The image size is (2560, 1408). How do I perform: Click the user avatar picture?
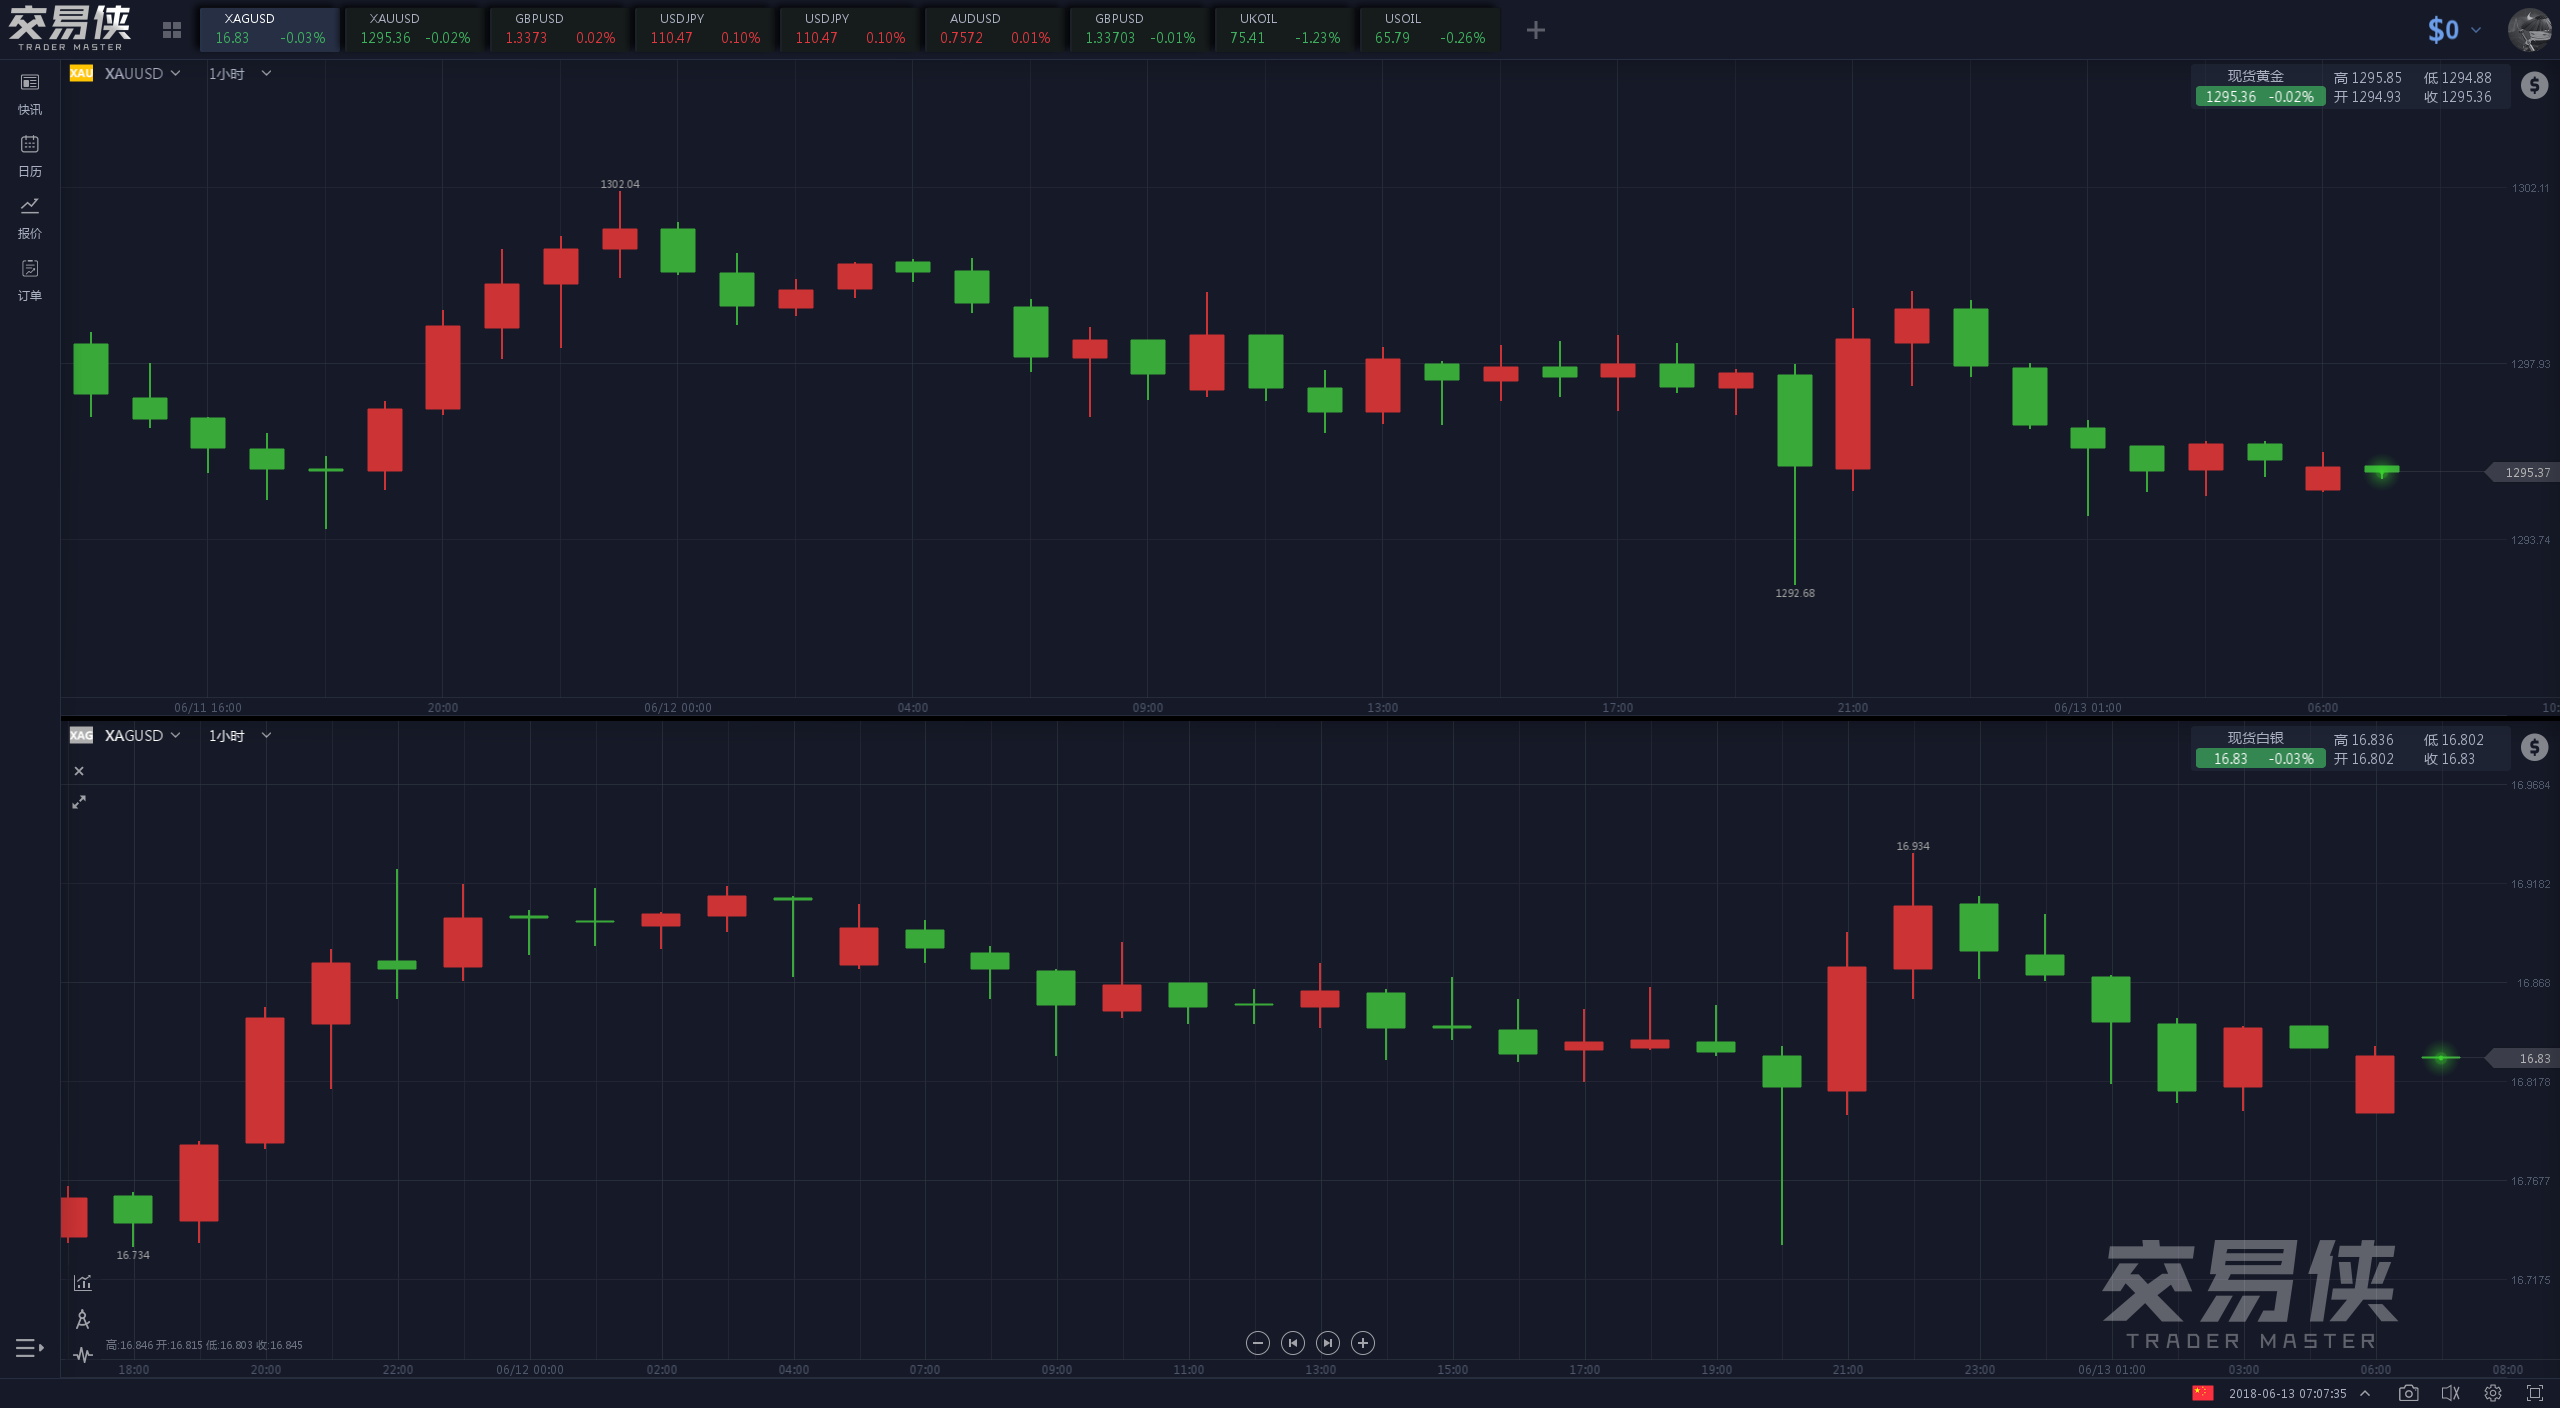(x=2529, y=30)
